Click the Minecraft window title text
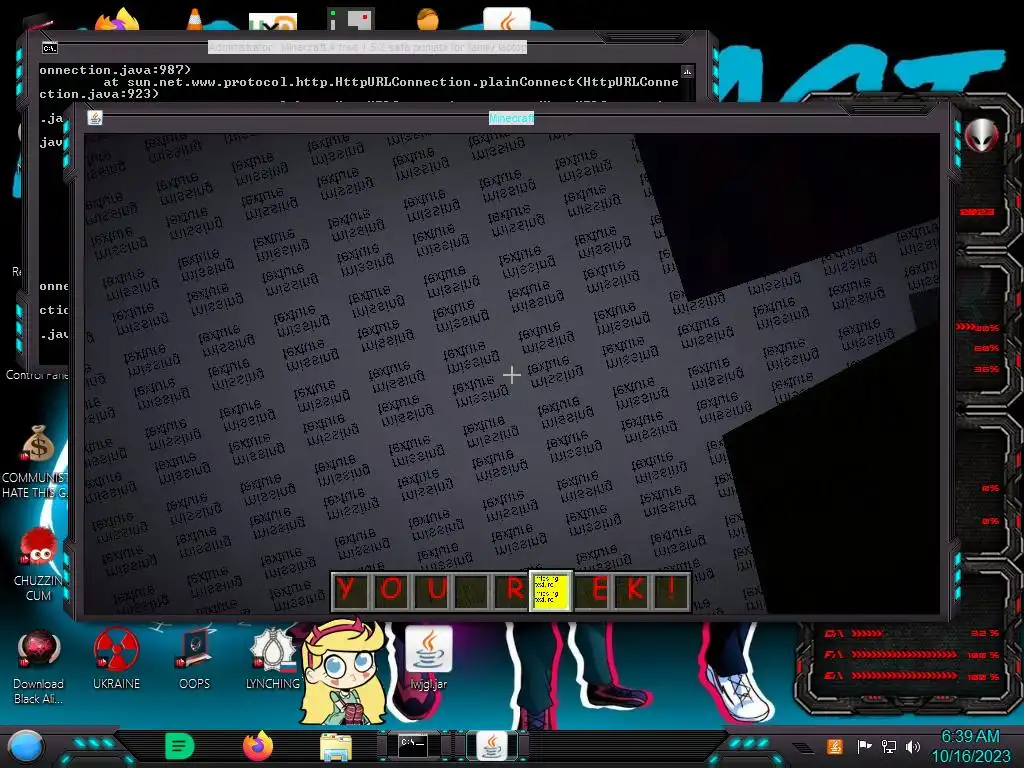This screenshot has width=1024, height=768. 511,118
